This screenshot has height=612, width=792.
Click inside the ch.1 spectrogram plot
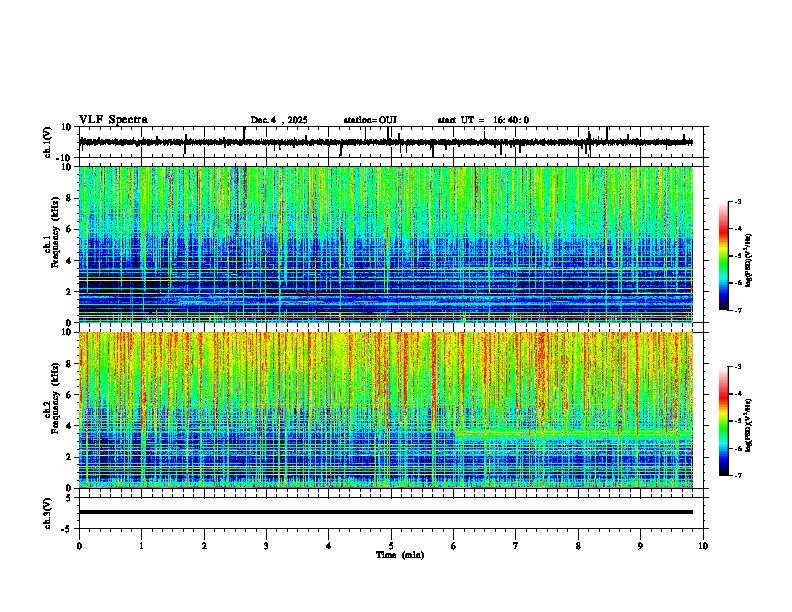coord(385,244)
